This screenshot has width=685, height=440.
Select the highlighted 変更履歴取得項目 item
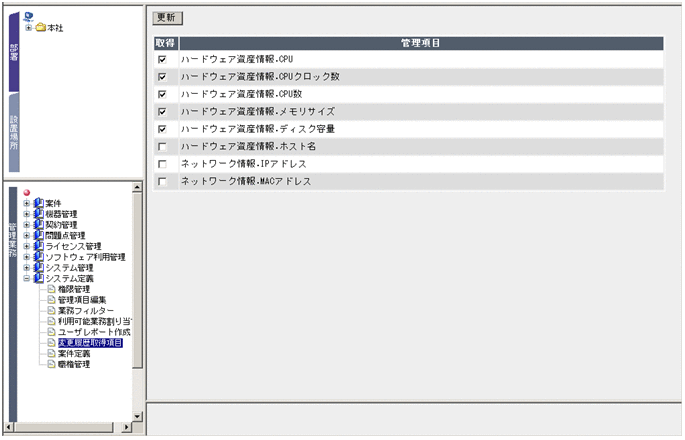point(90,343)
